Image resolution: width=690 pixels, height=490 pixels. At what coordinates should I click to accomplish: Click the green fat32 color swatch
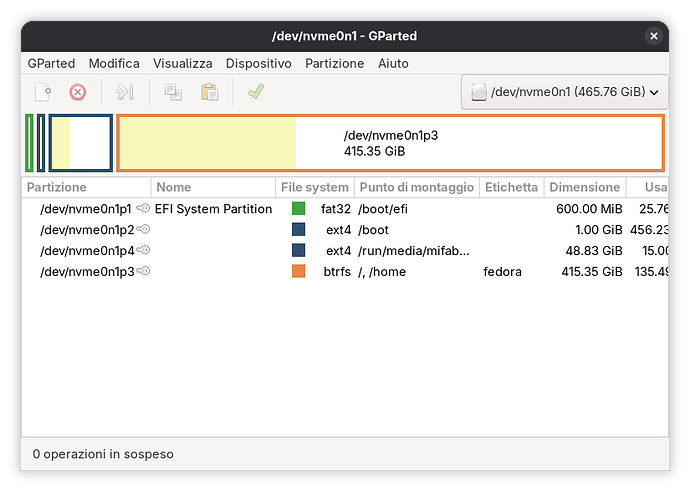(298, 208)
